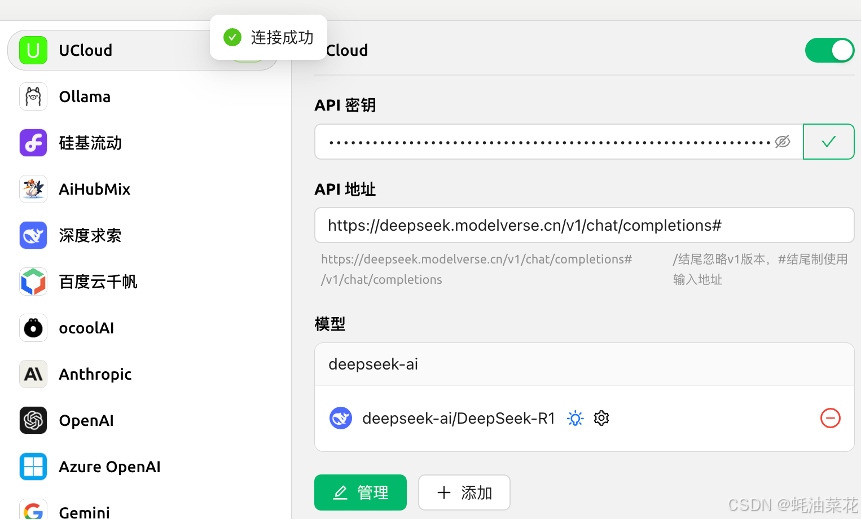Image resolution: width=862 pixels, height=520 pixels.
Task: Click the green check icon in toast
Action: coord(233,37)
